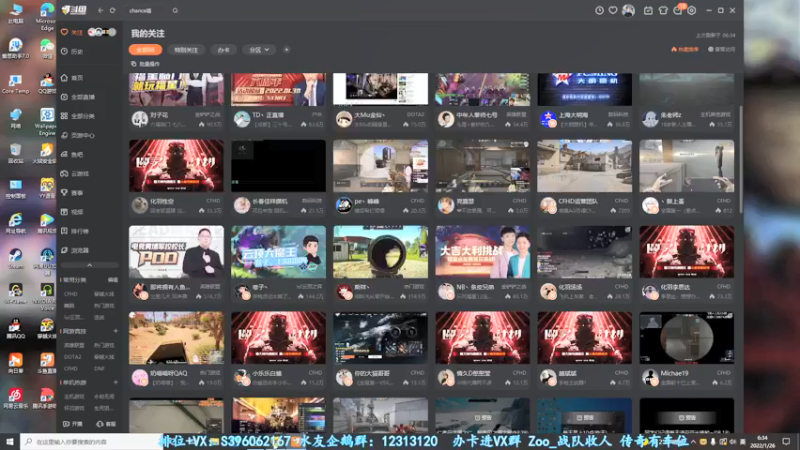
Task: Select the 办卡 filter tab
Action: (x=223, y=50)
